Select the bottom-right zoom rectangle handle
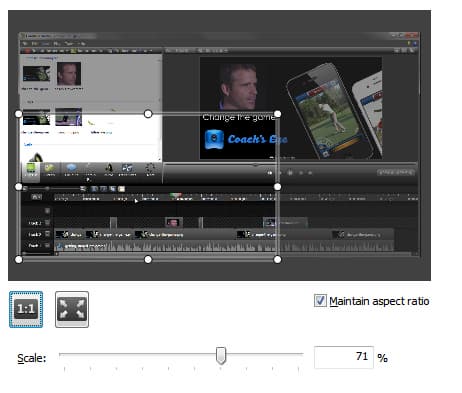The width and height of the screenshot is (462, 393). (x=277, y=259)
